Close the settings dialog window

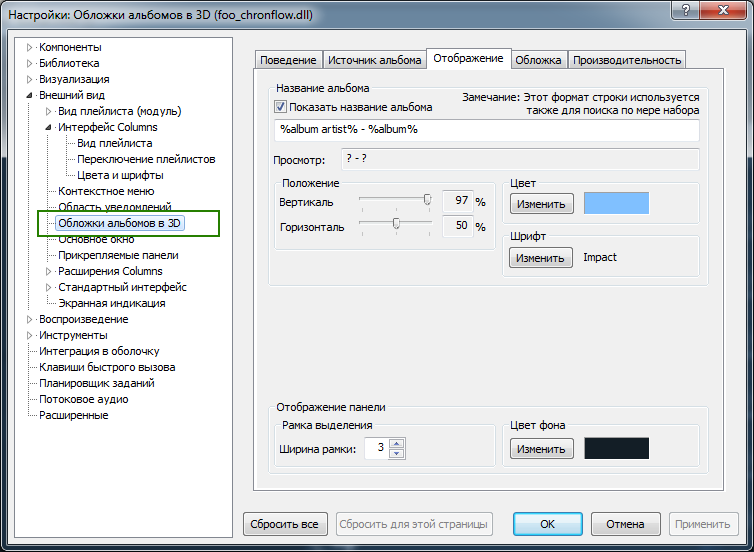723,10
